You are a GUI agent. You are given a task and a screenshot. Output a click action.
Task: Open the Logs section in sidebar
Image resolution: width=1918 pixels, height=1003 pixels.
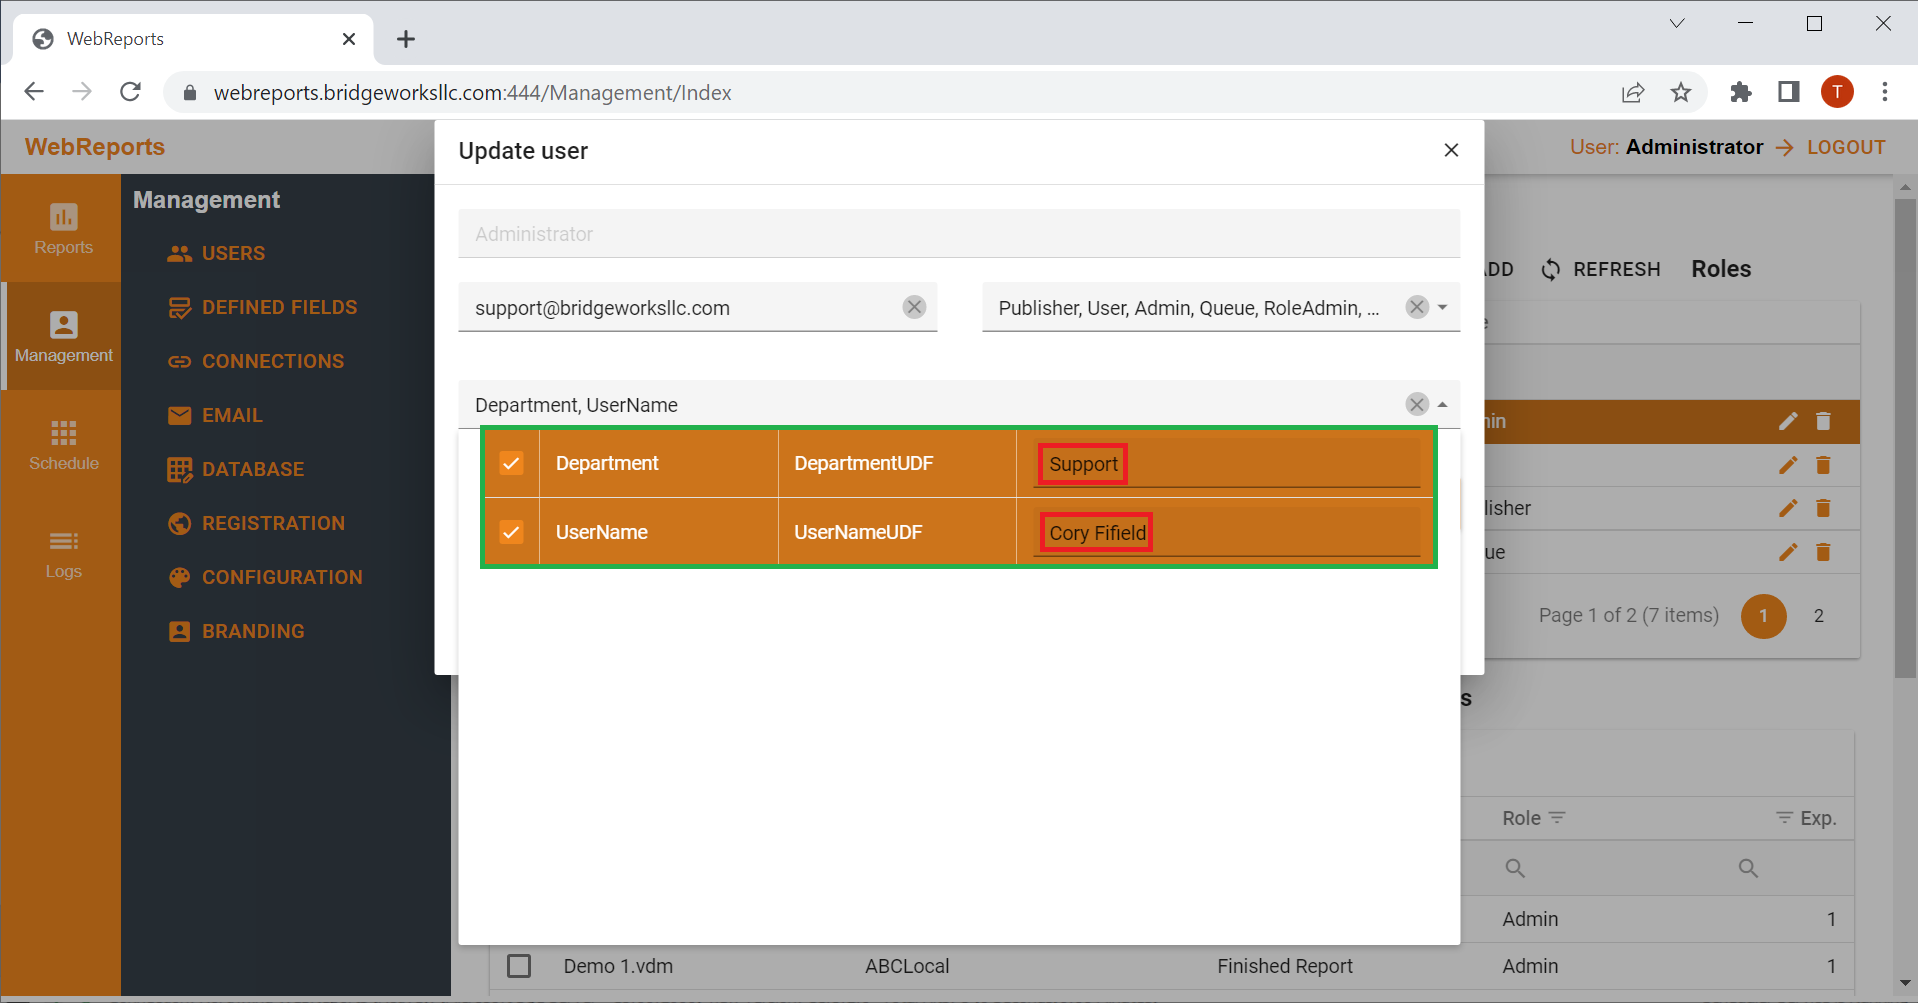63,552
